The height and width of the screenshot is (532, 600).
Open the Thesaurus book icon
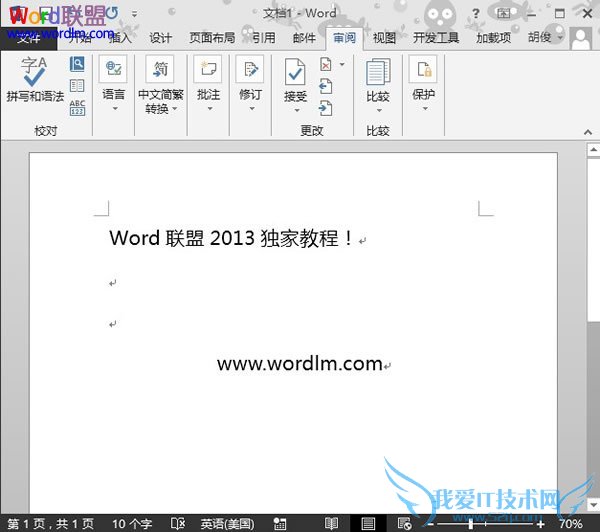click(x=77, y=86)
